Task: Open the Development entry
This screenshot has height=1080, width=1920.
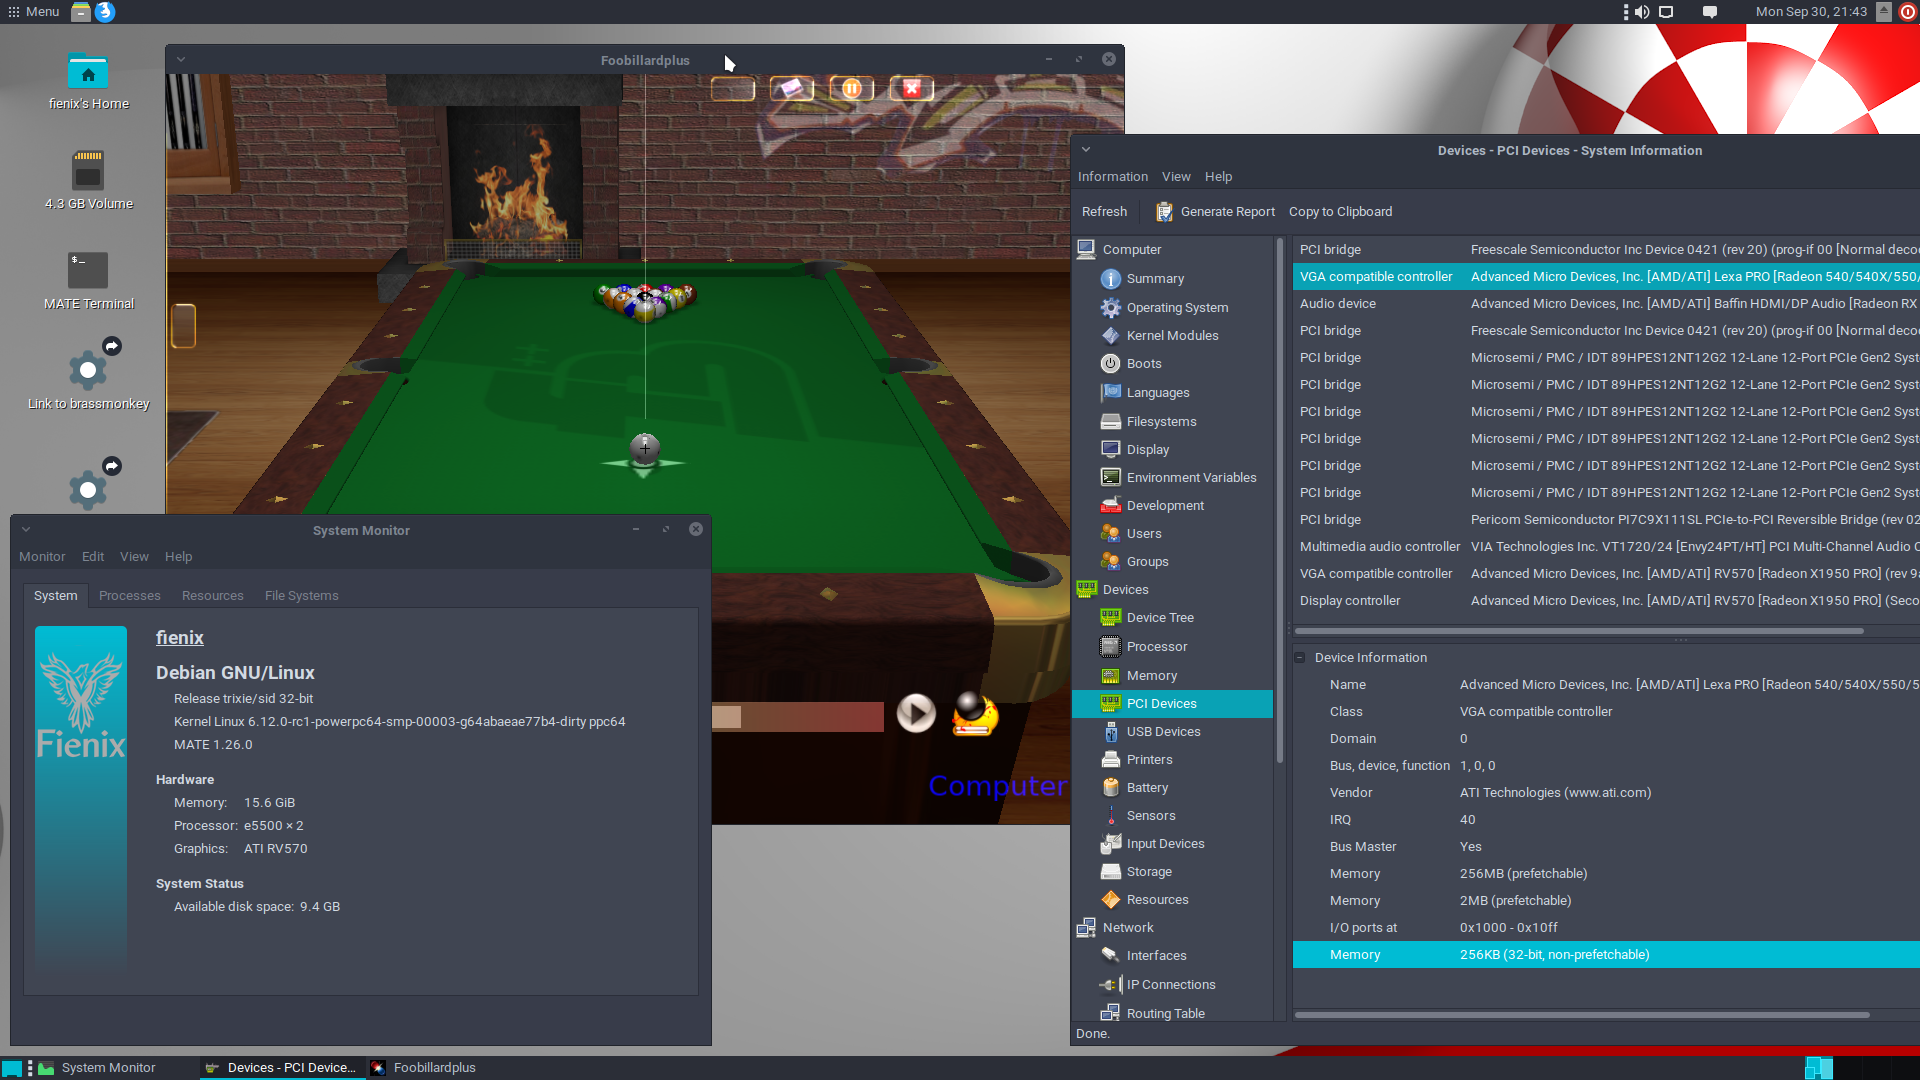Action: 1165,506
